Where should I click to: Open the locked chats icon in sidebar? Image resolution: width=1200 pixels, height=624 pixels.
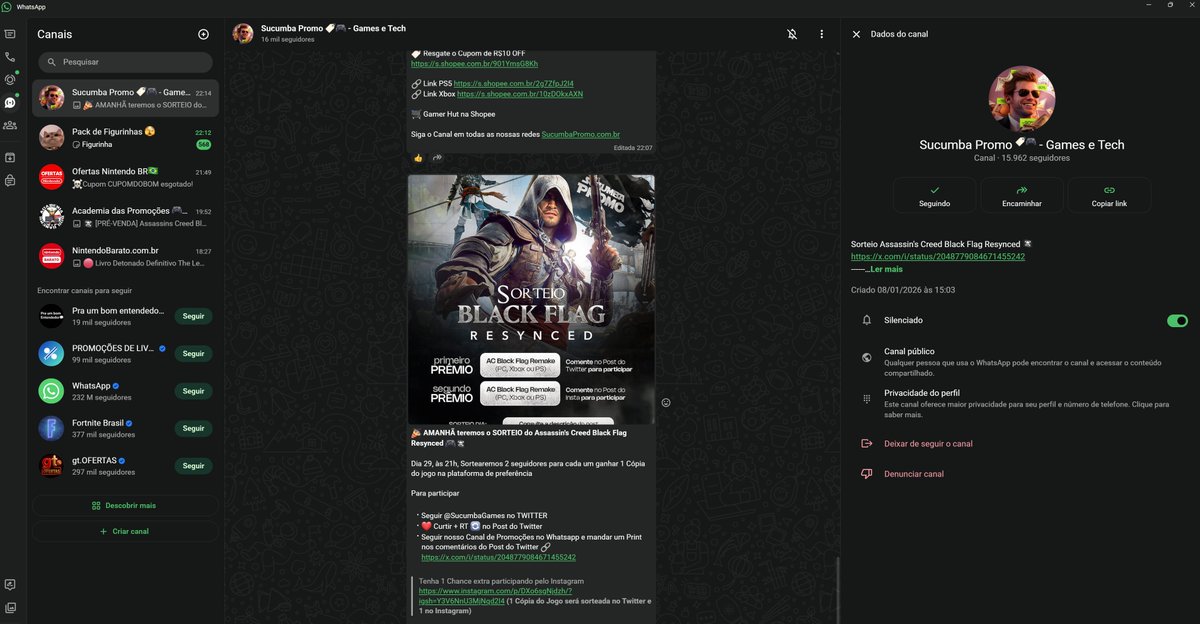pos(10,180)
